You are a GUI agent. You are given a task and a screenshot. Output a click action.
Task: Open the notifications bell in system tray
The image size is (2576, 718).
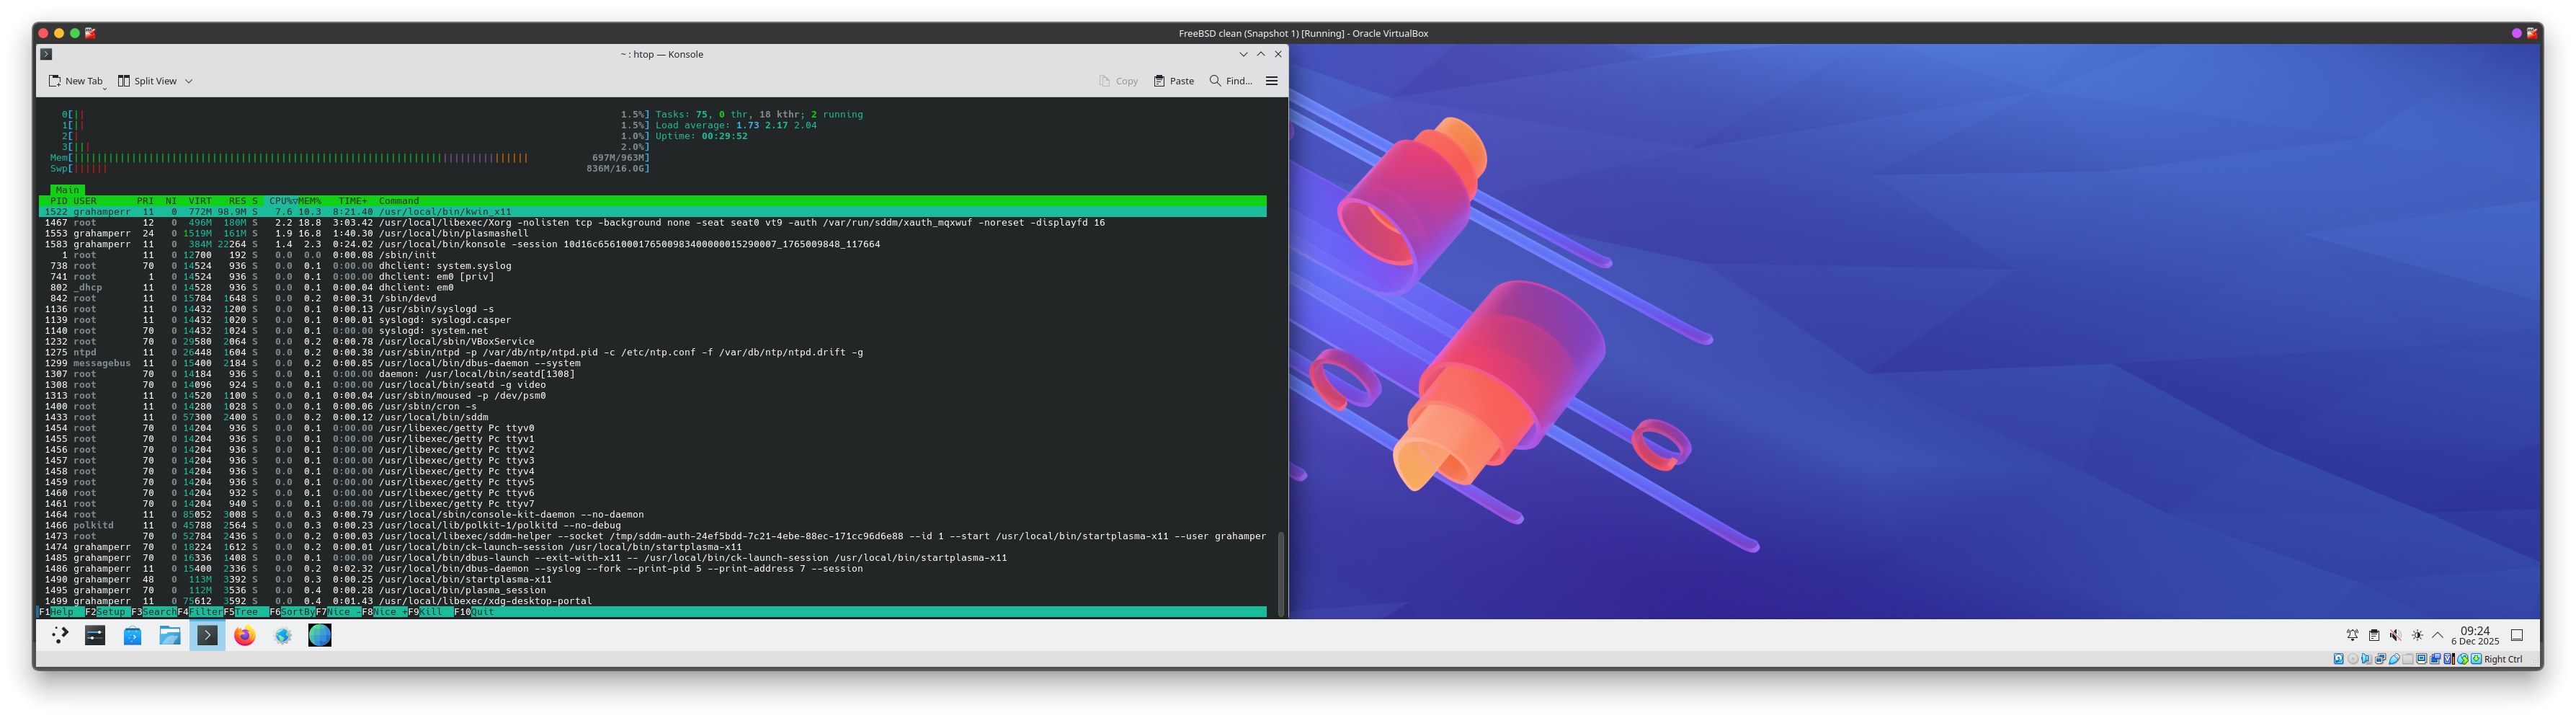2352,635
